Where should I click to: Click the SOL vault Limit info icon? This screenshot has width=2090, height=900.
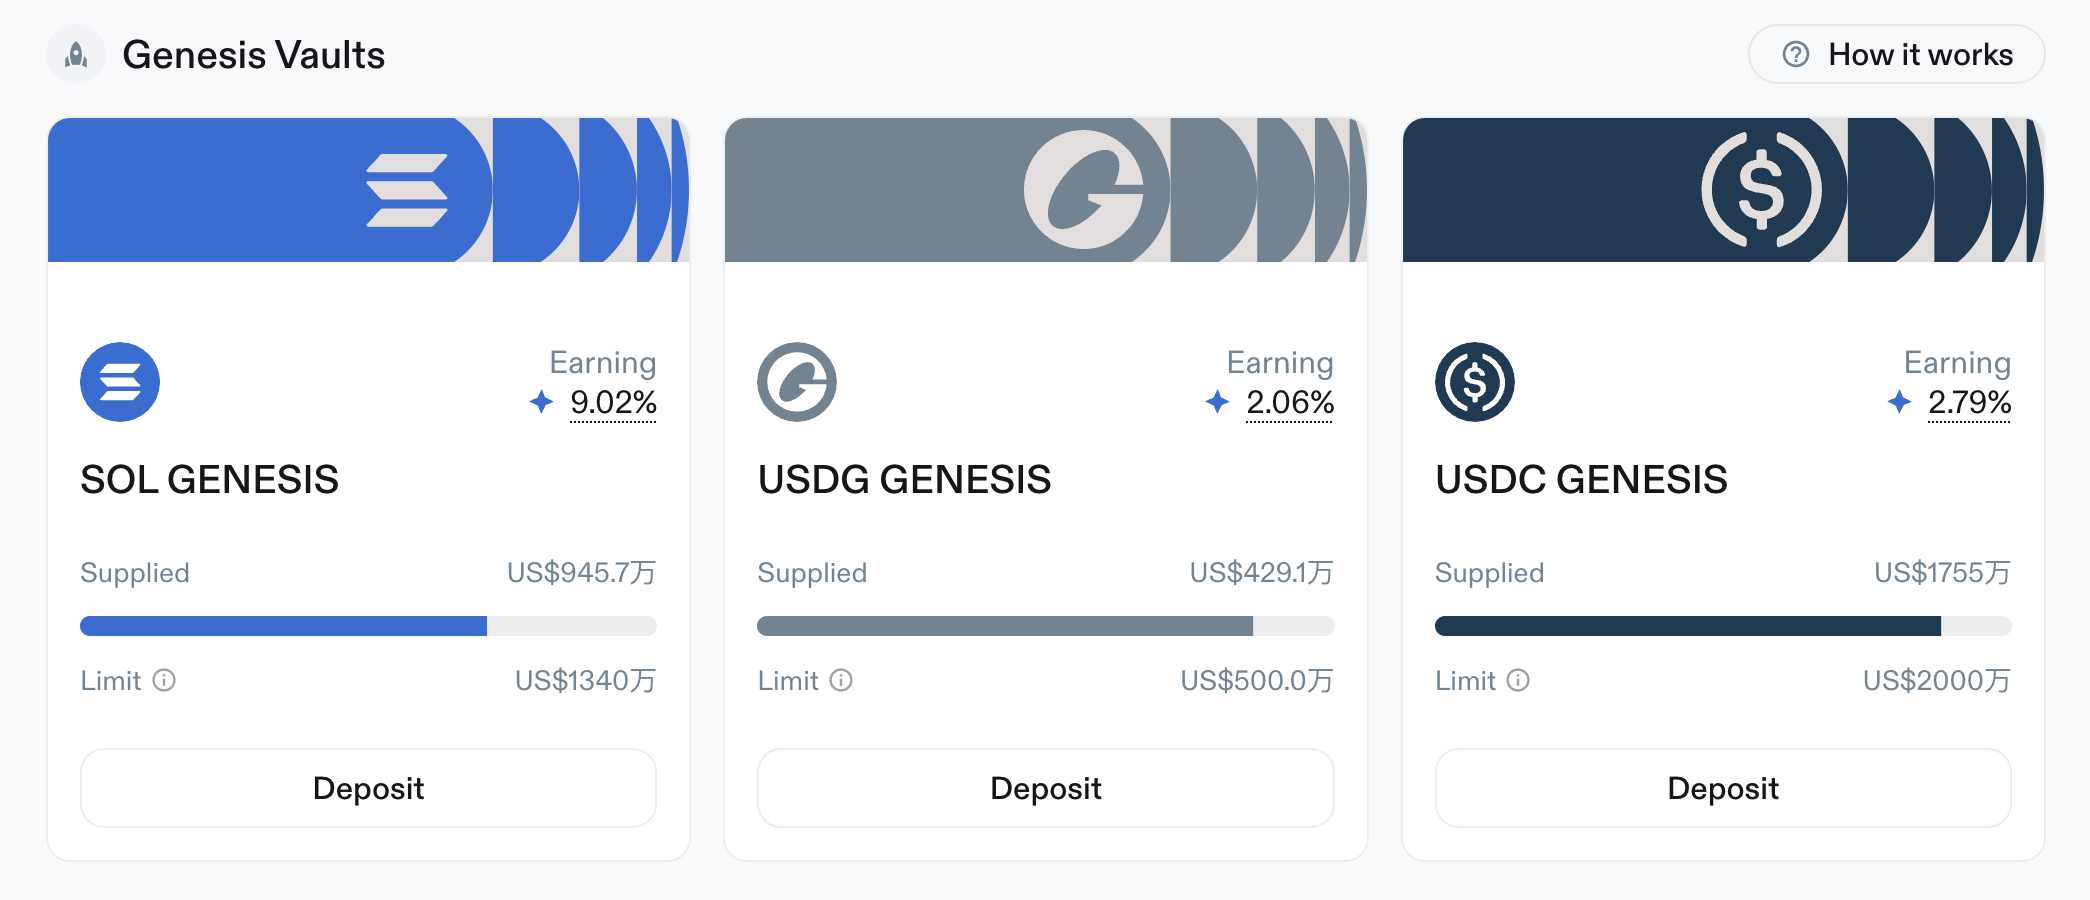(164, 681)
